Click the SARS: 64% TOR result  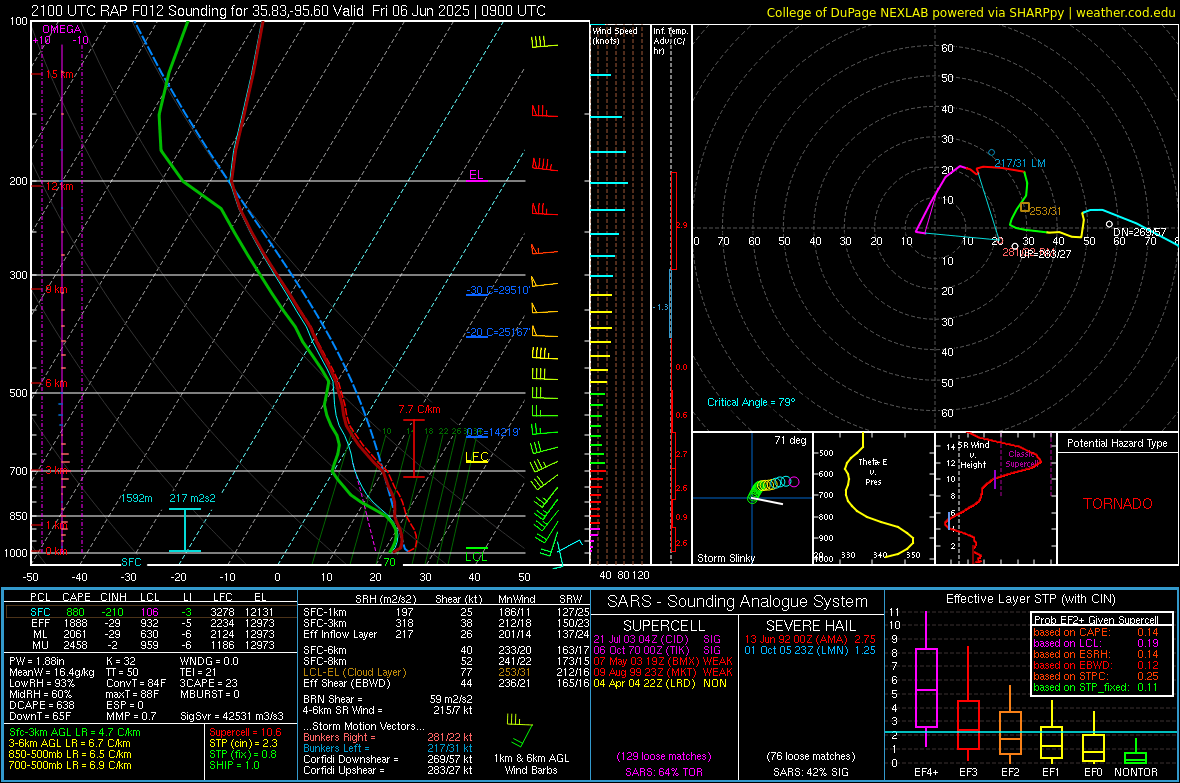click(663, 772)
